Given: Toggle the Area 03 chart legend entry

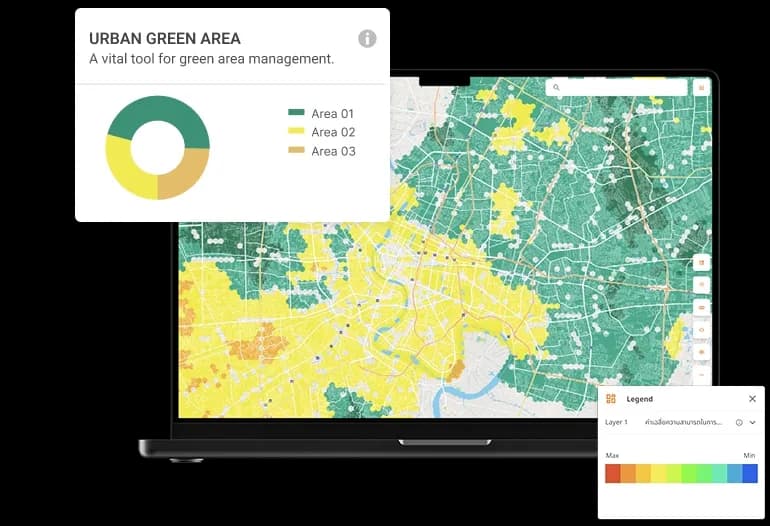Looking at the screenshot, I should click(321, 151).
